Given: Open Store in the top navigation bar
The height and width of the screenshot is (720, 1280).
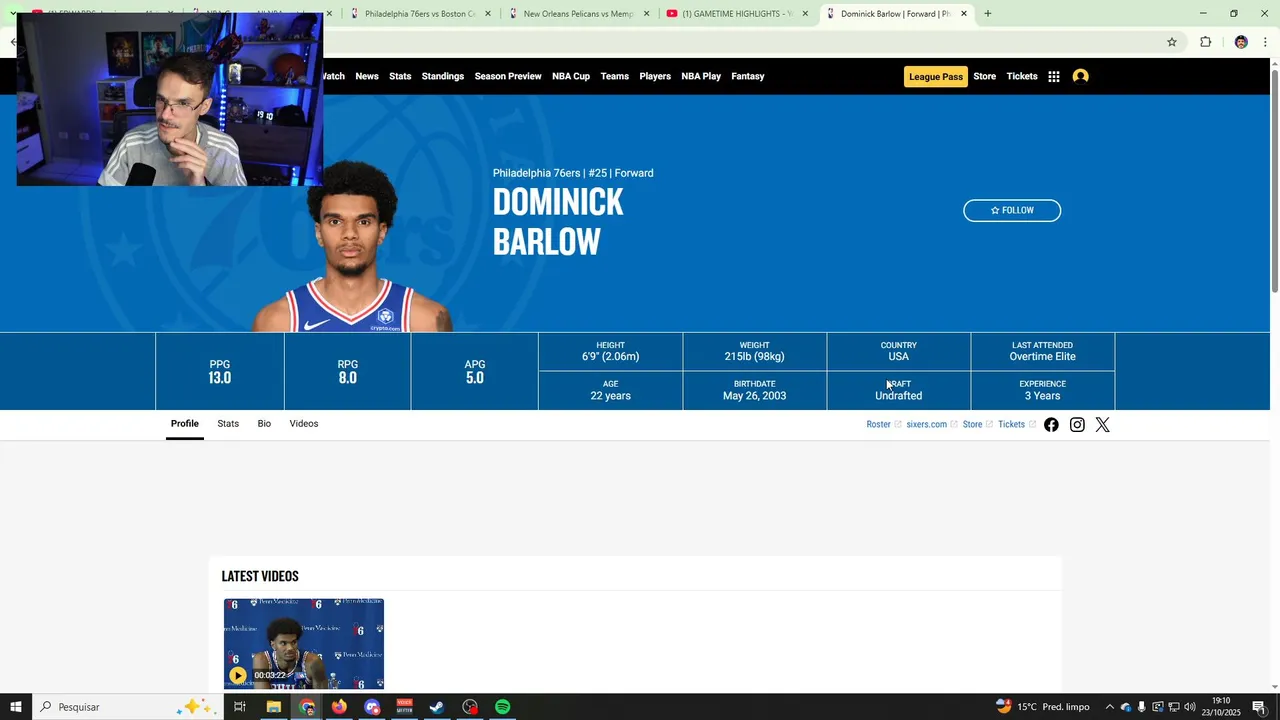Looking at the screenshot, I should 985,76.
